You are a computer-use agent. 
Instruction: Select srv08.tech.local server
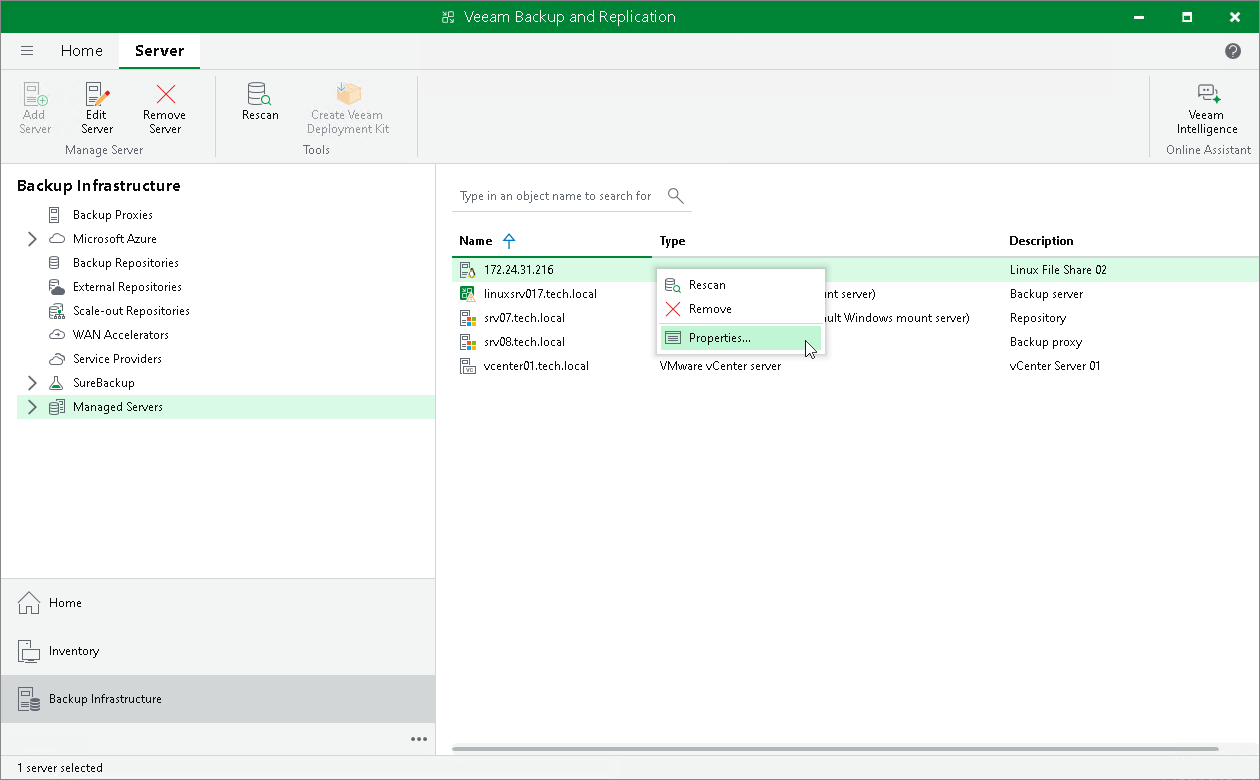[x=524, y=342]
